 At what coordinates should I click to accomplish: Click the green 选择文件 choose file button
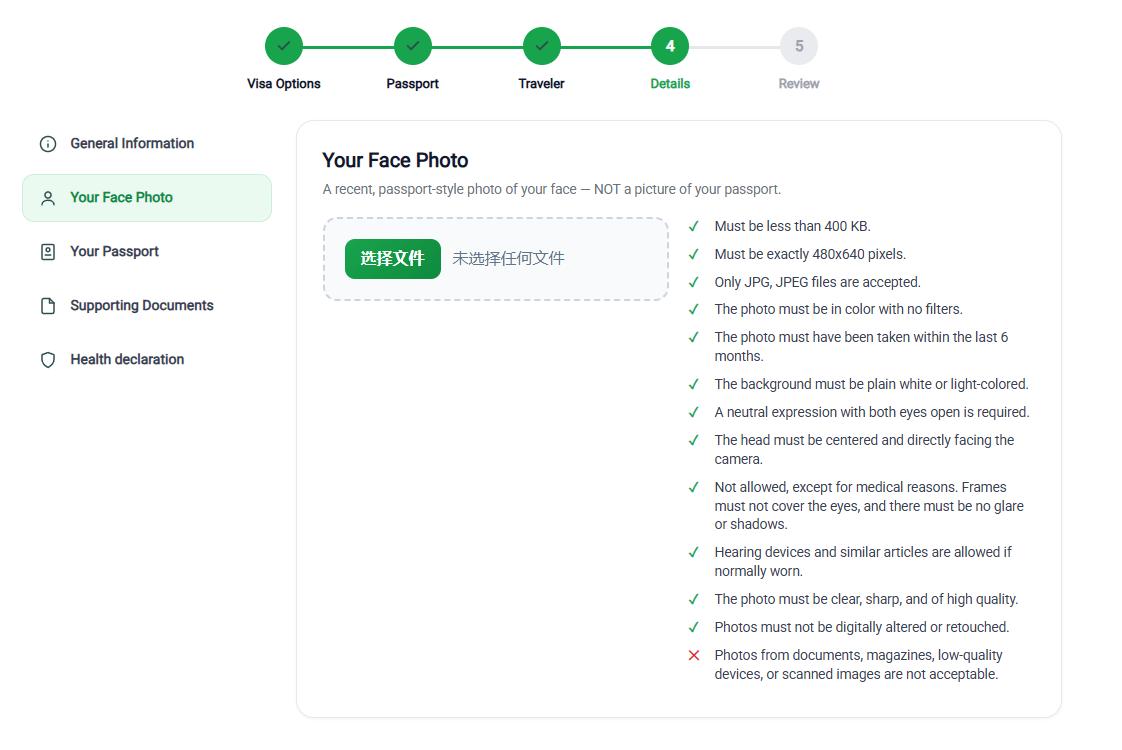tap(393, 258)
